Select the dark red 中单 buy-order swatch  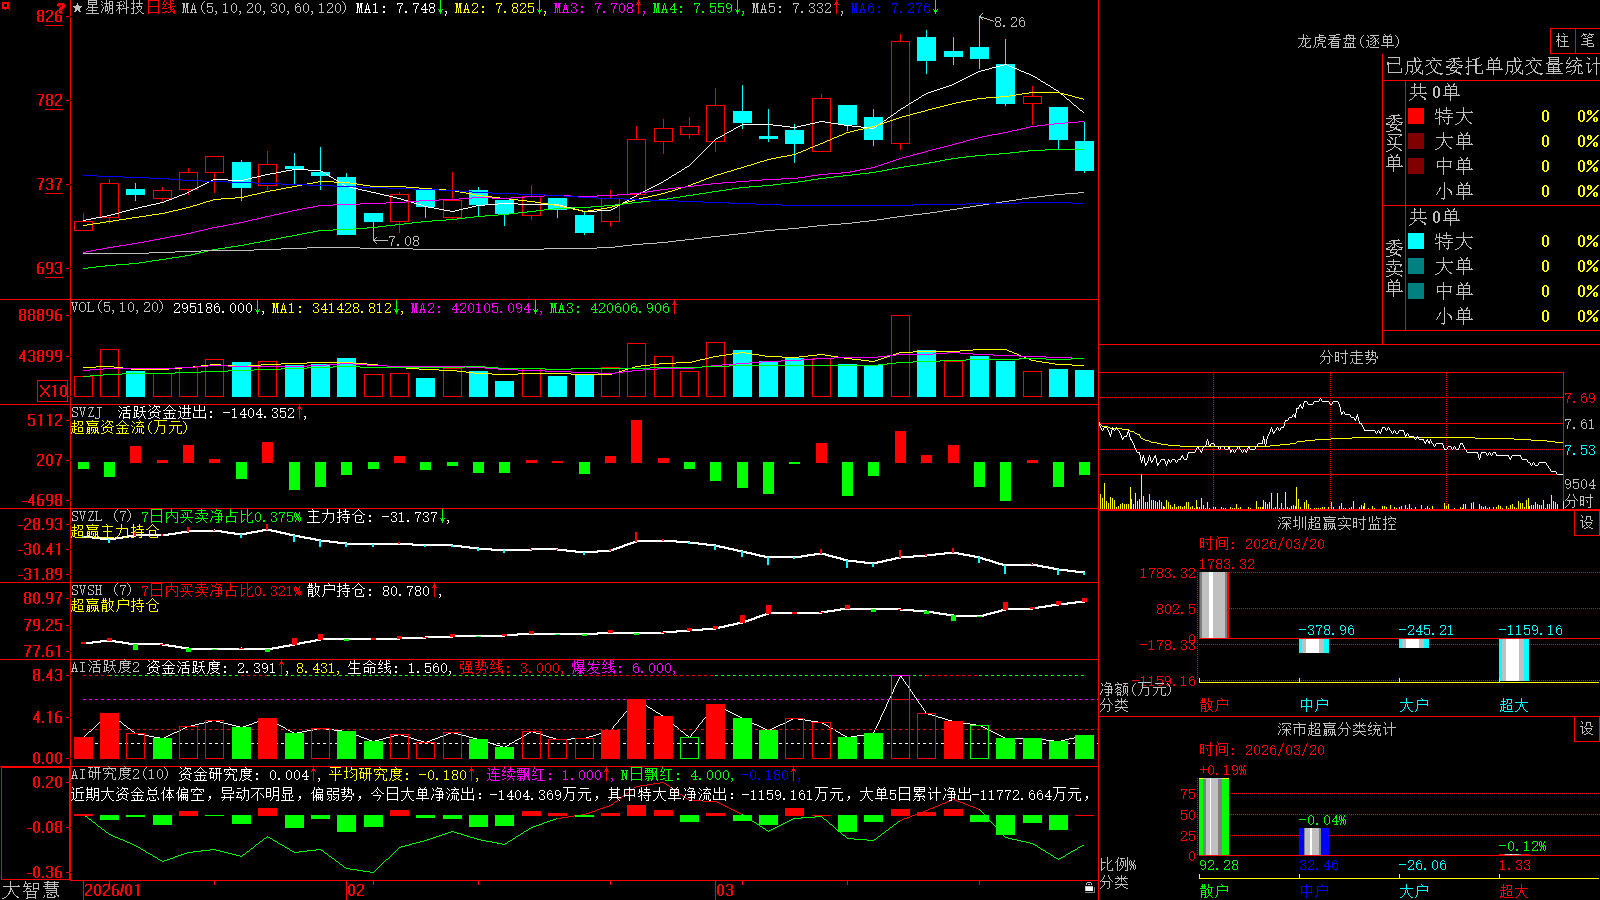pos(1416,165)
